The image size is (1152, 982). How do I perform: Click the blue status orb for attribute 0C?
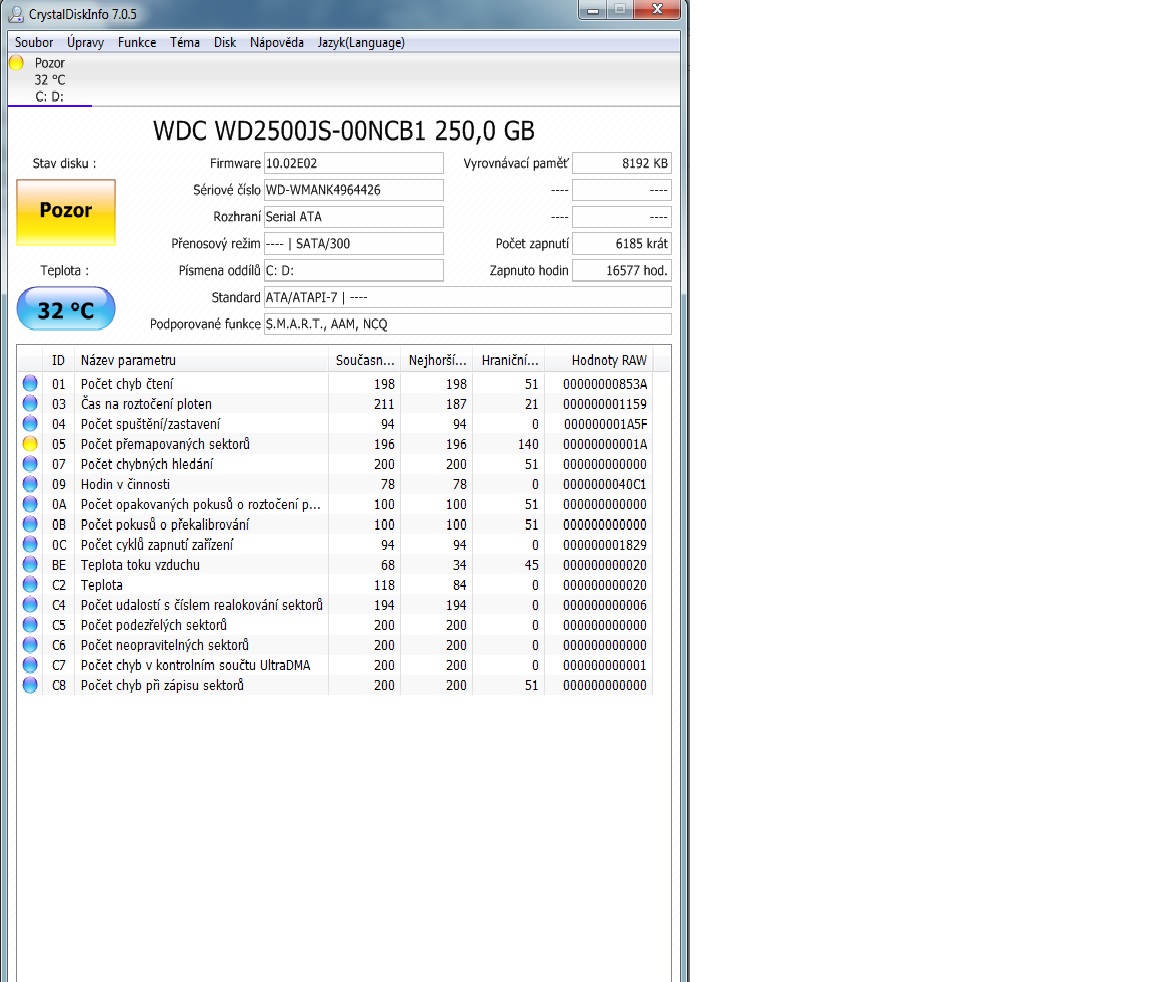tap(30, 544)
